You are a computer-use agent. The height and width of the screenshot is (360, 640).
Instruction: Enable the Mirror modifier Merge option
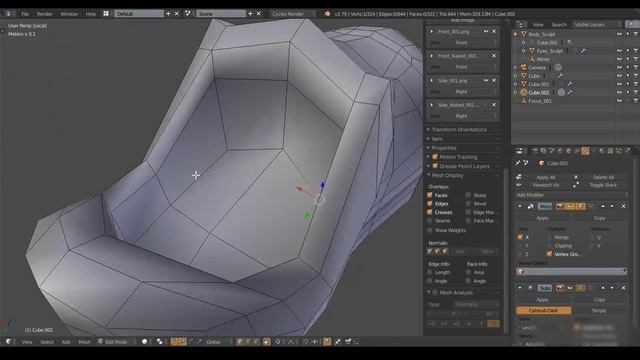point(549,237)
